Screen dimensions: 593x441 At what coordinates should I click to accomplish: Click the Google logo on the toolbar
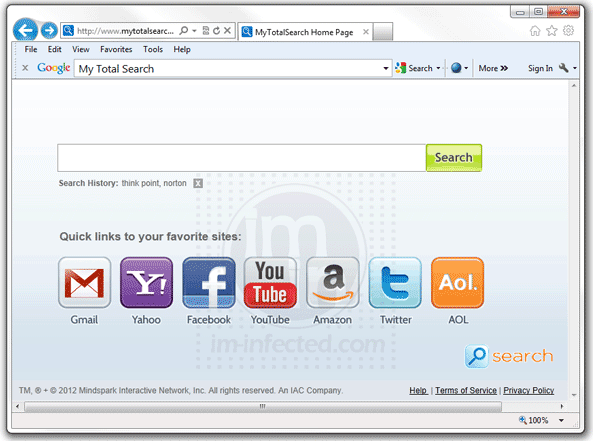click(54, 68)
